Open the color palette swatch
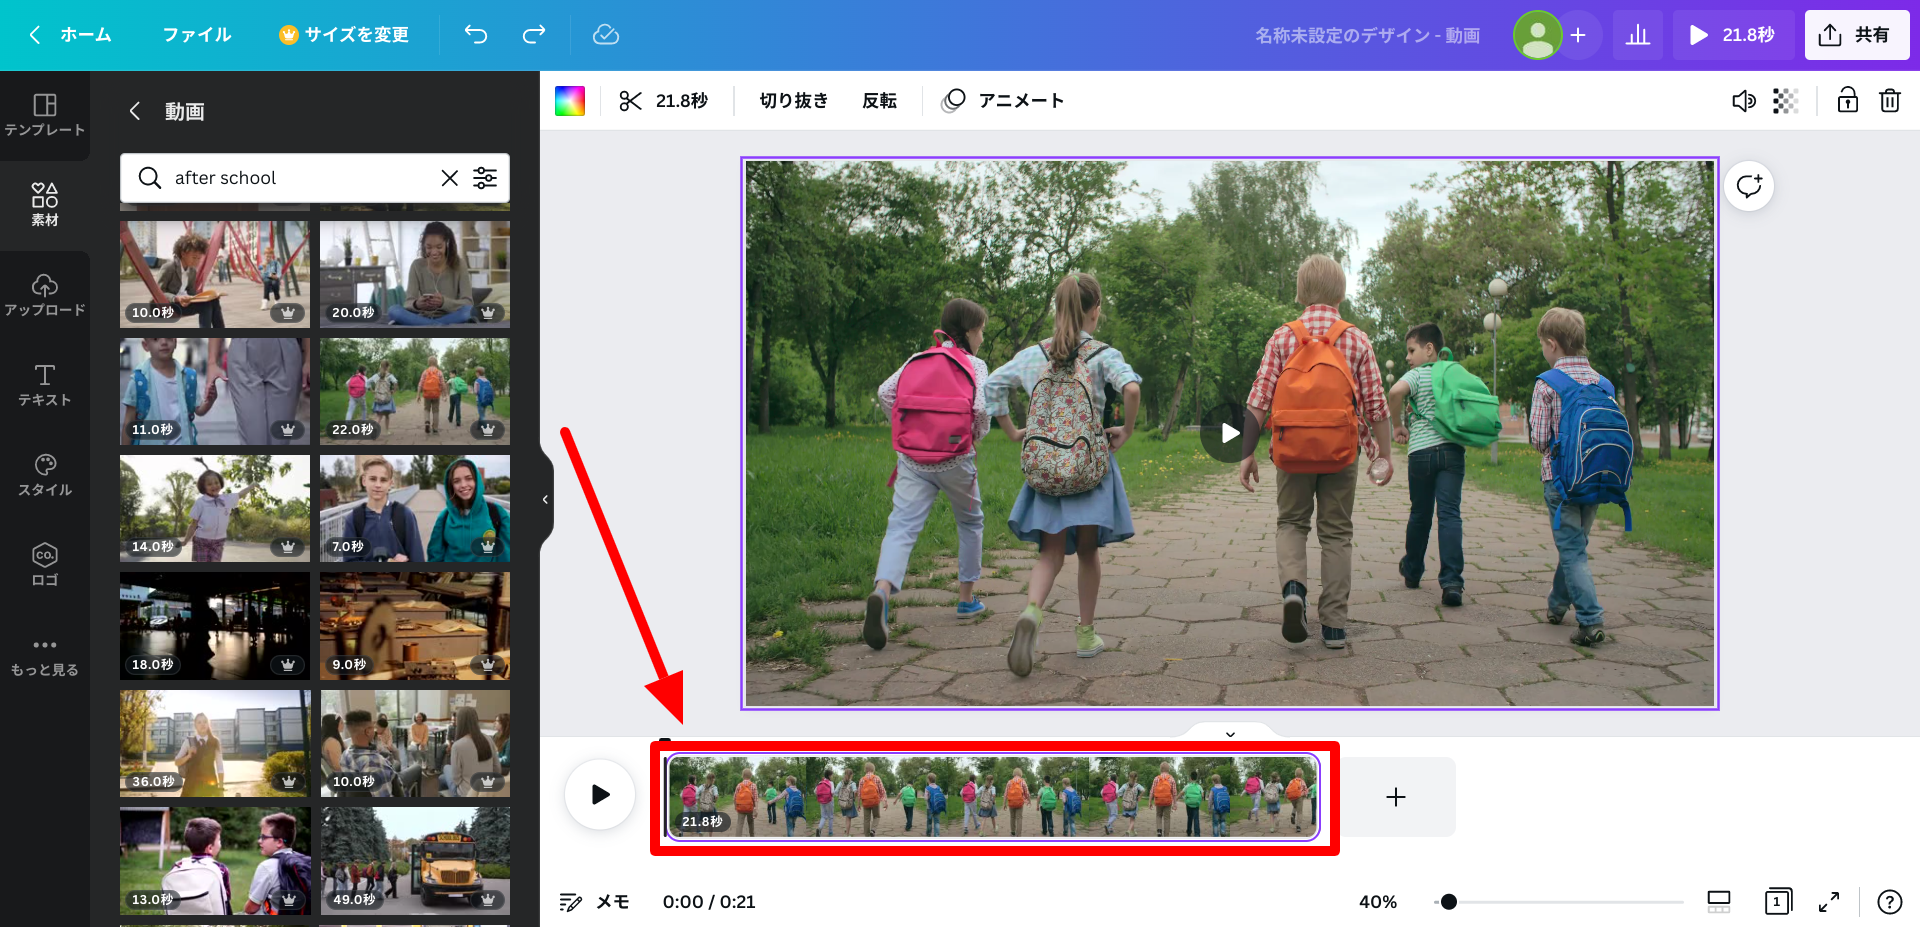This screenshot has height=927, width=1920. 570,100
